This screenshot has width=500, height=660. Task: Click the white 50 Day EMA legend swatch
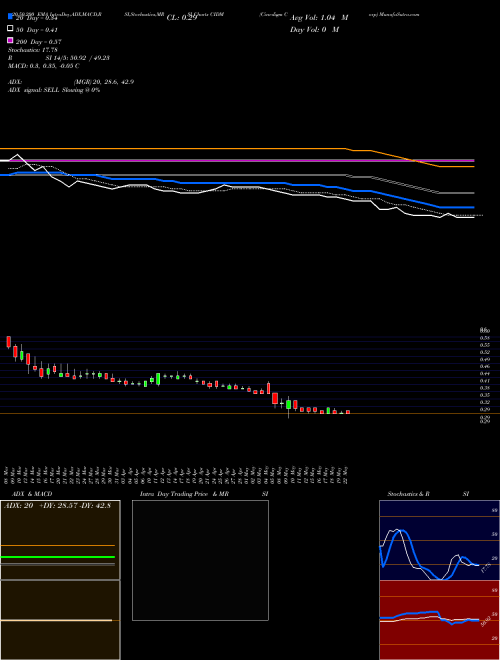point(10,29)
